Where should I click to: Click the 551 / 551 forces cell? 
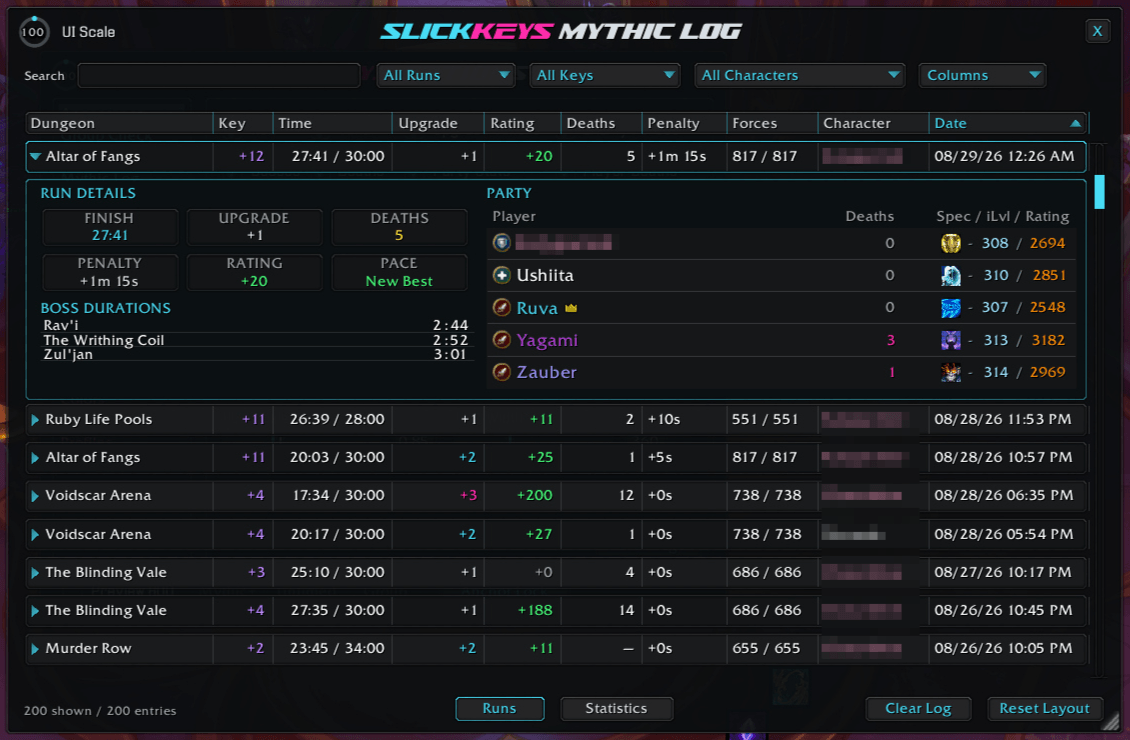pos(765,419)
